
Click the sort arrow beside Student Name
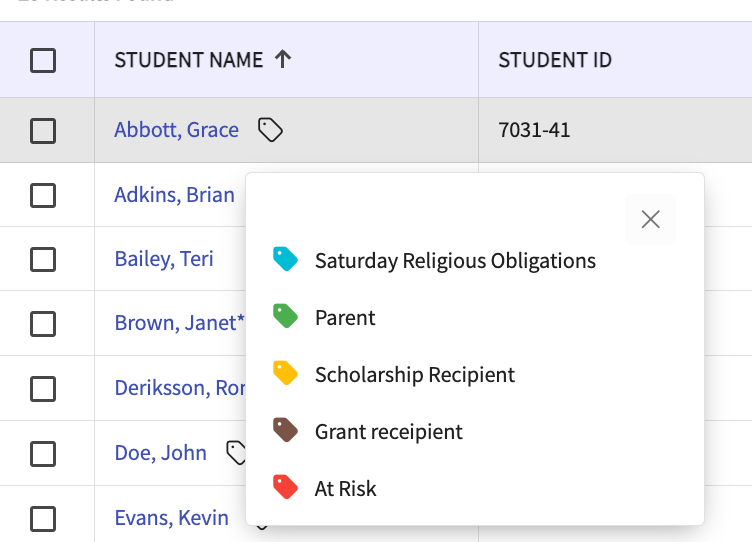[283, 60]
